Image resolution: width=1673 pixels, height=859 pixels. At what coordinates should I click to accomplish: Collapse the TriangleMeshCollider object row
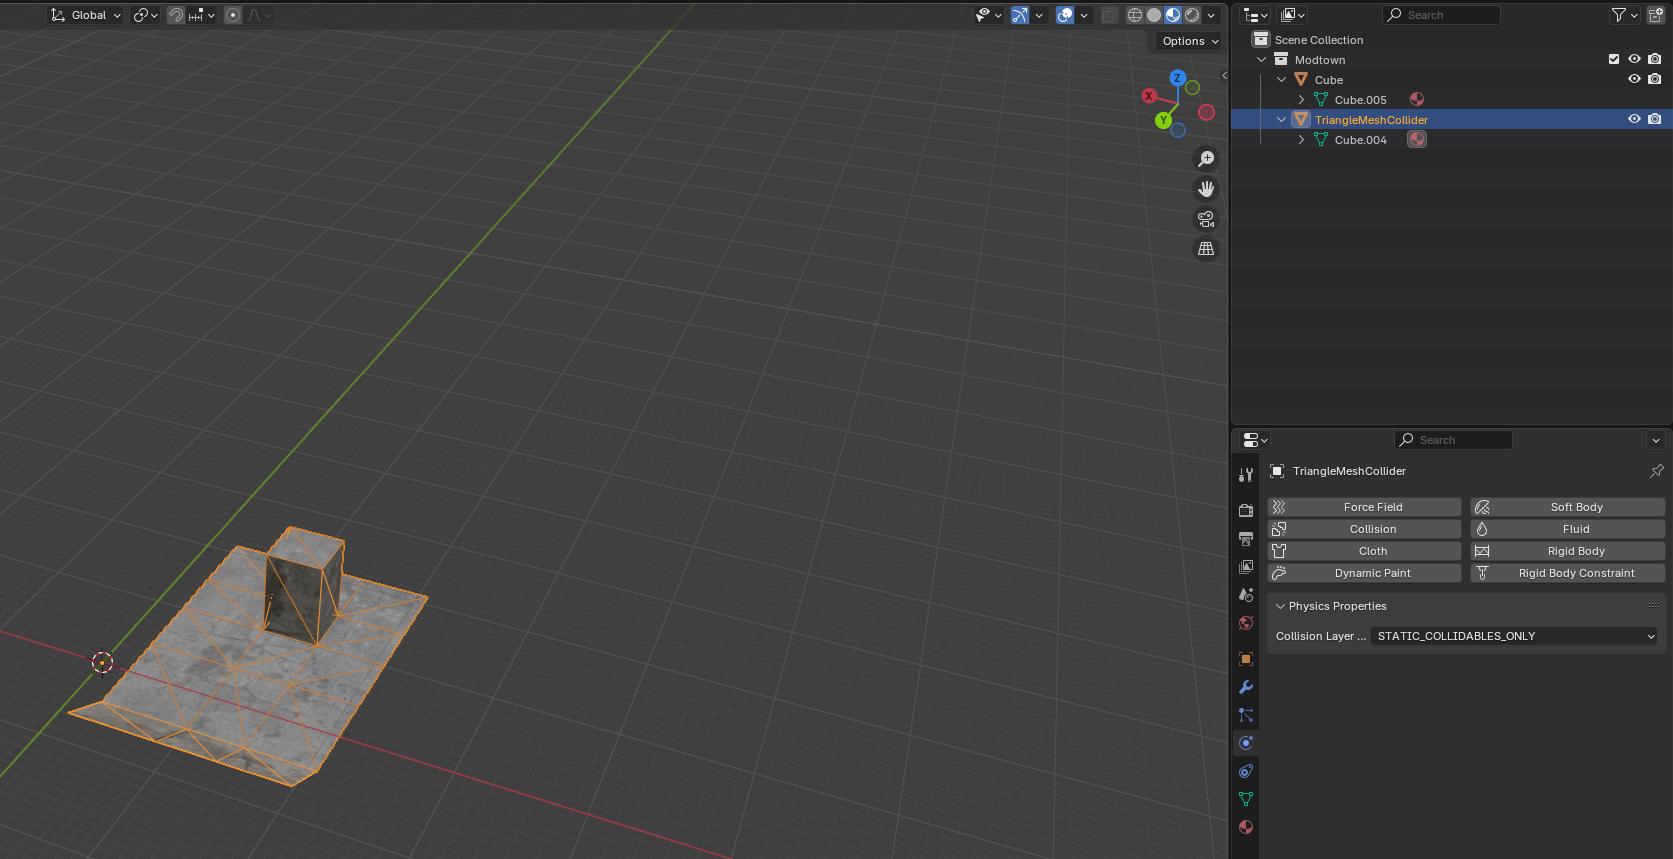click(1282, 120)
